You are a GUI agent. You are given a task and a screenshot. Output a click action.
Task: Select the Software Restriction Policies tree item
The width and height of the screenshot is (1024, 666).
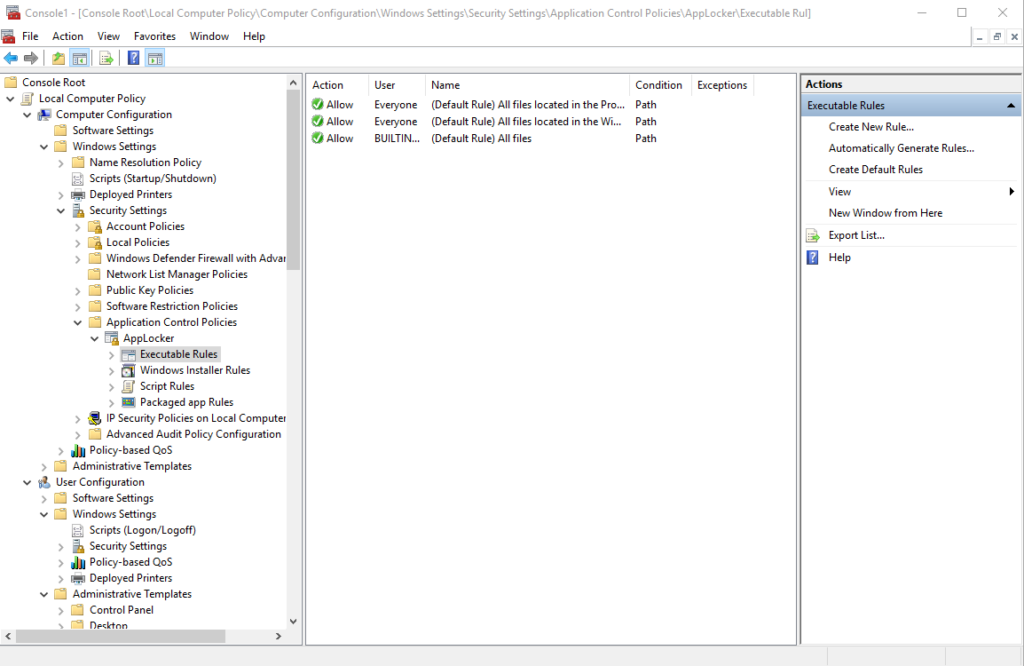tap(172, 306)
